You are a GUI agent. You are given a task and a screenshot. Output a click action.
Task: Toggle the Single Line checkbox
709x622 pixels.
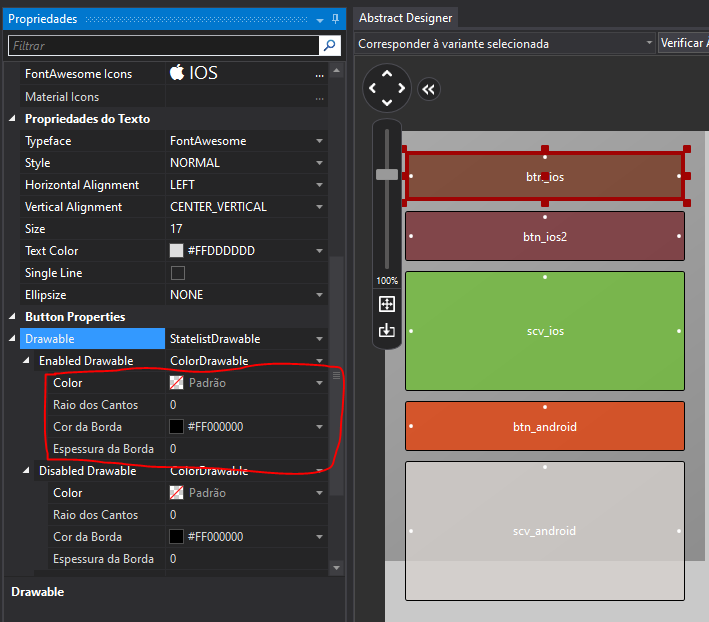pos(178,273)
